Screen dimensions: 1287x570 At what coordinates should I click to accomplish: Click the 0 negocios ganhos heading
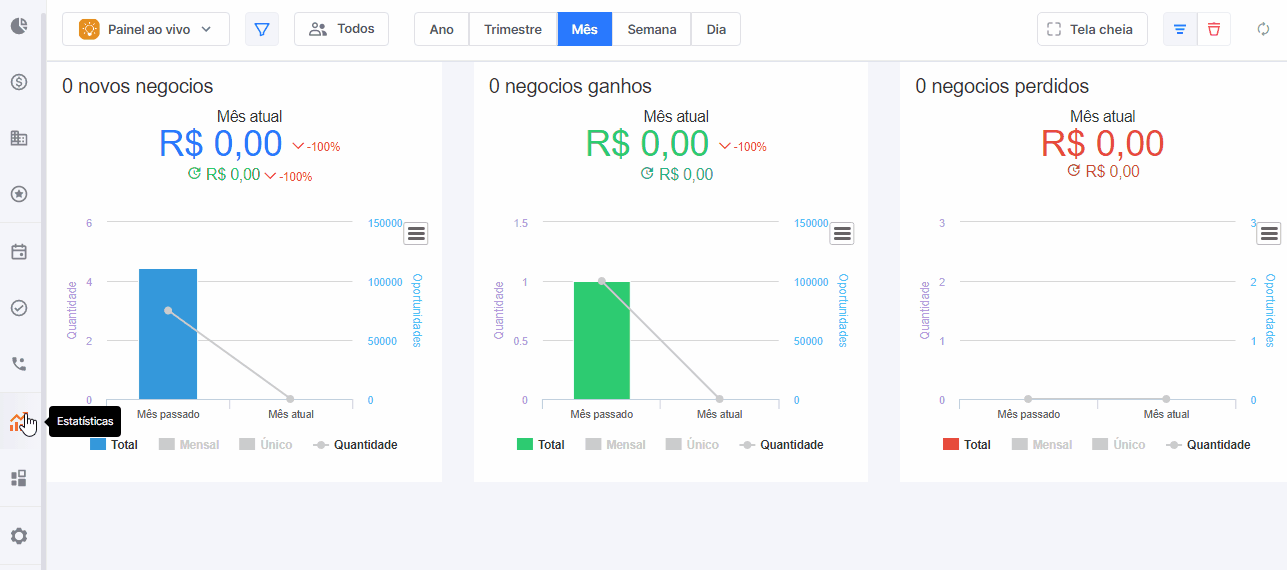[x=570, y=87]
